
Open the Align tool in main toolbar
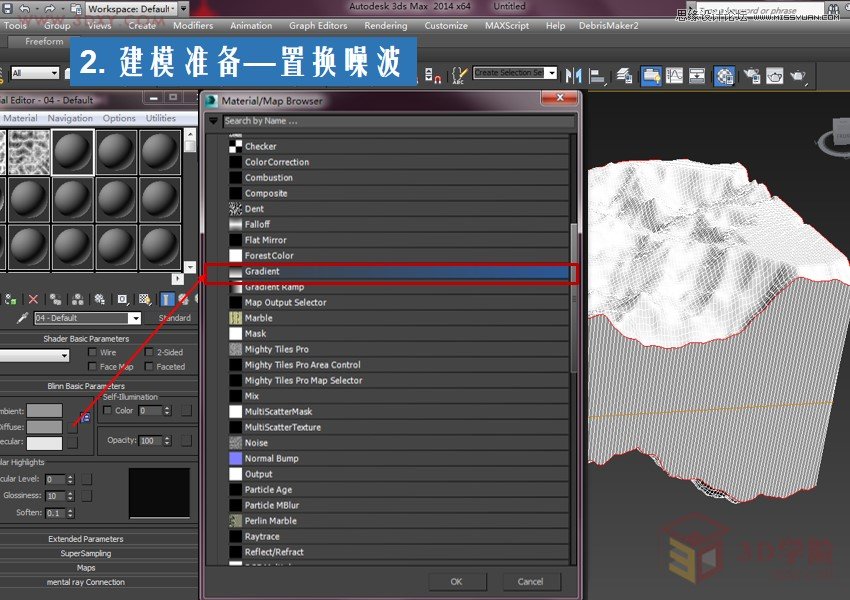pos(597,75)
